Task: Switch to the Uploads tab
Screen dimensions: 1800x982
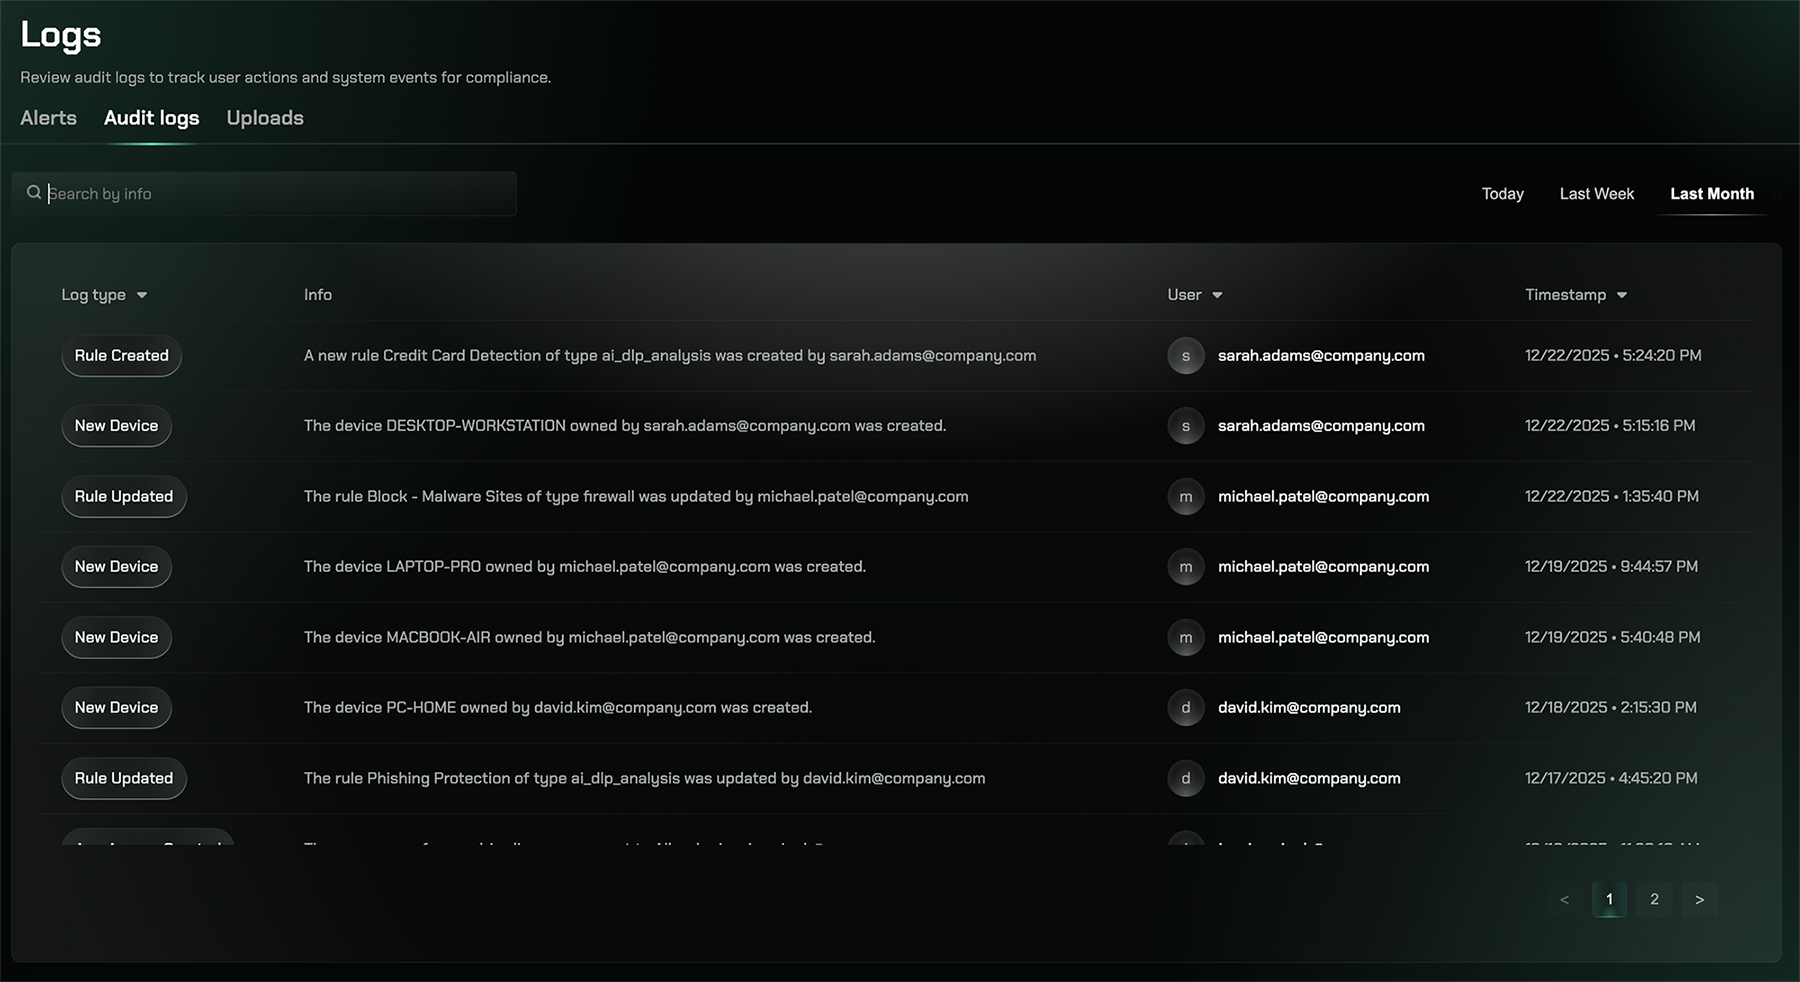Action: (264, 117)
